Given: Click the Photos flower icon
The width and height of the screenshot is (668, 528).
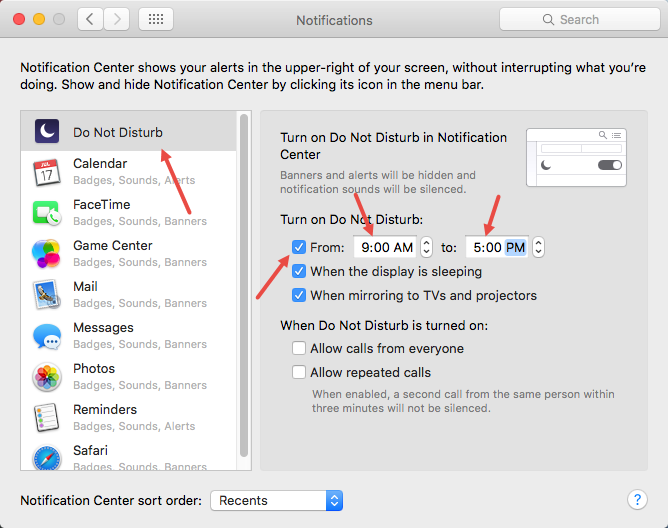Looking at the screenshot, I should [47, 377].
